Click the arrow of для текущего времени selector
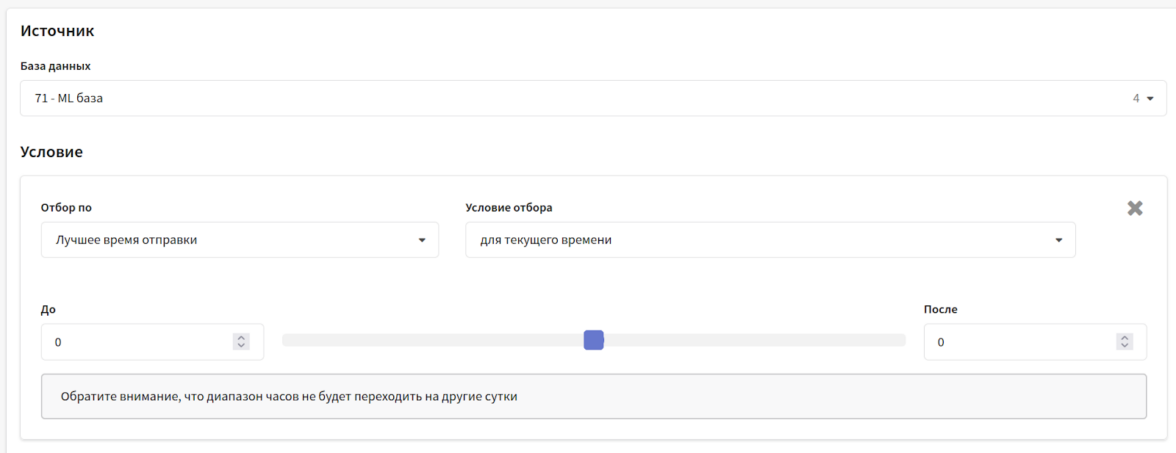1176x453 pixels. coord(1059,240)
